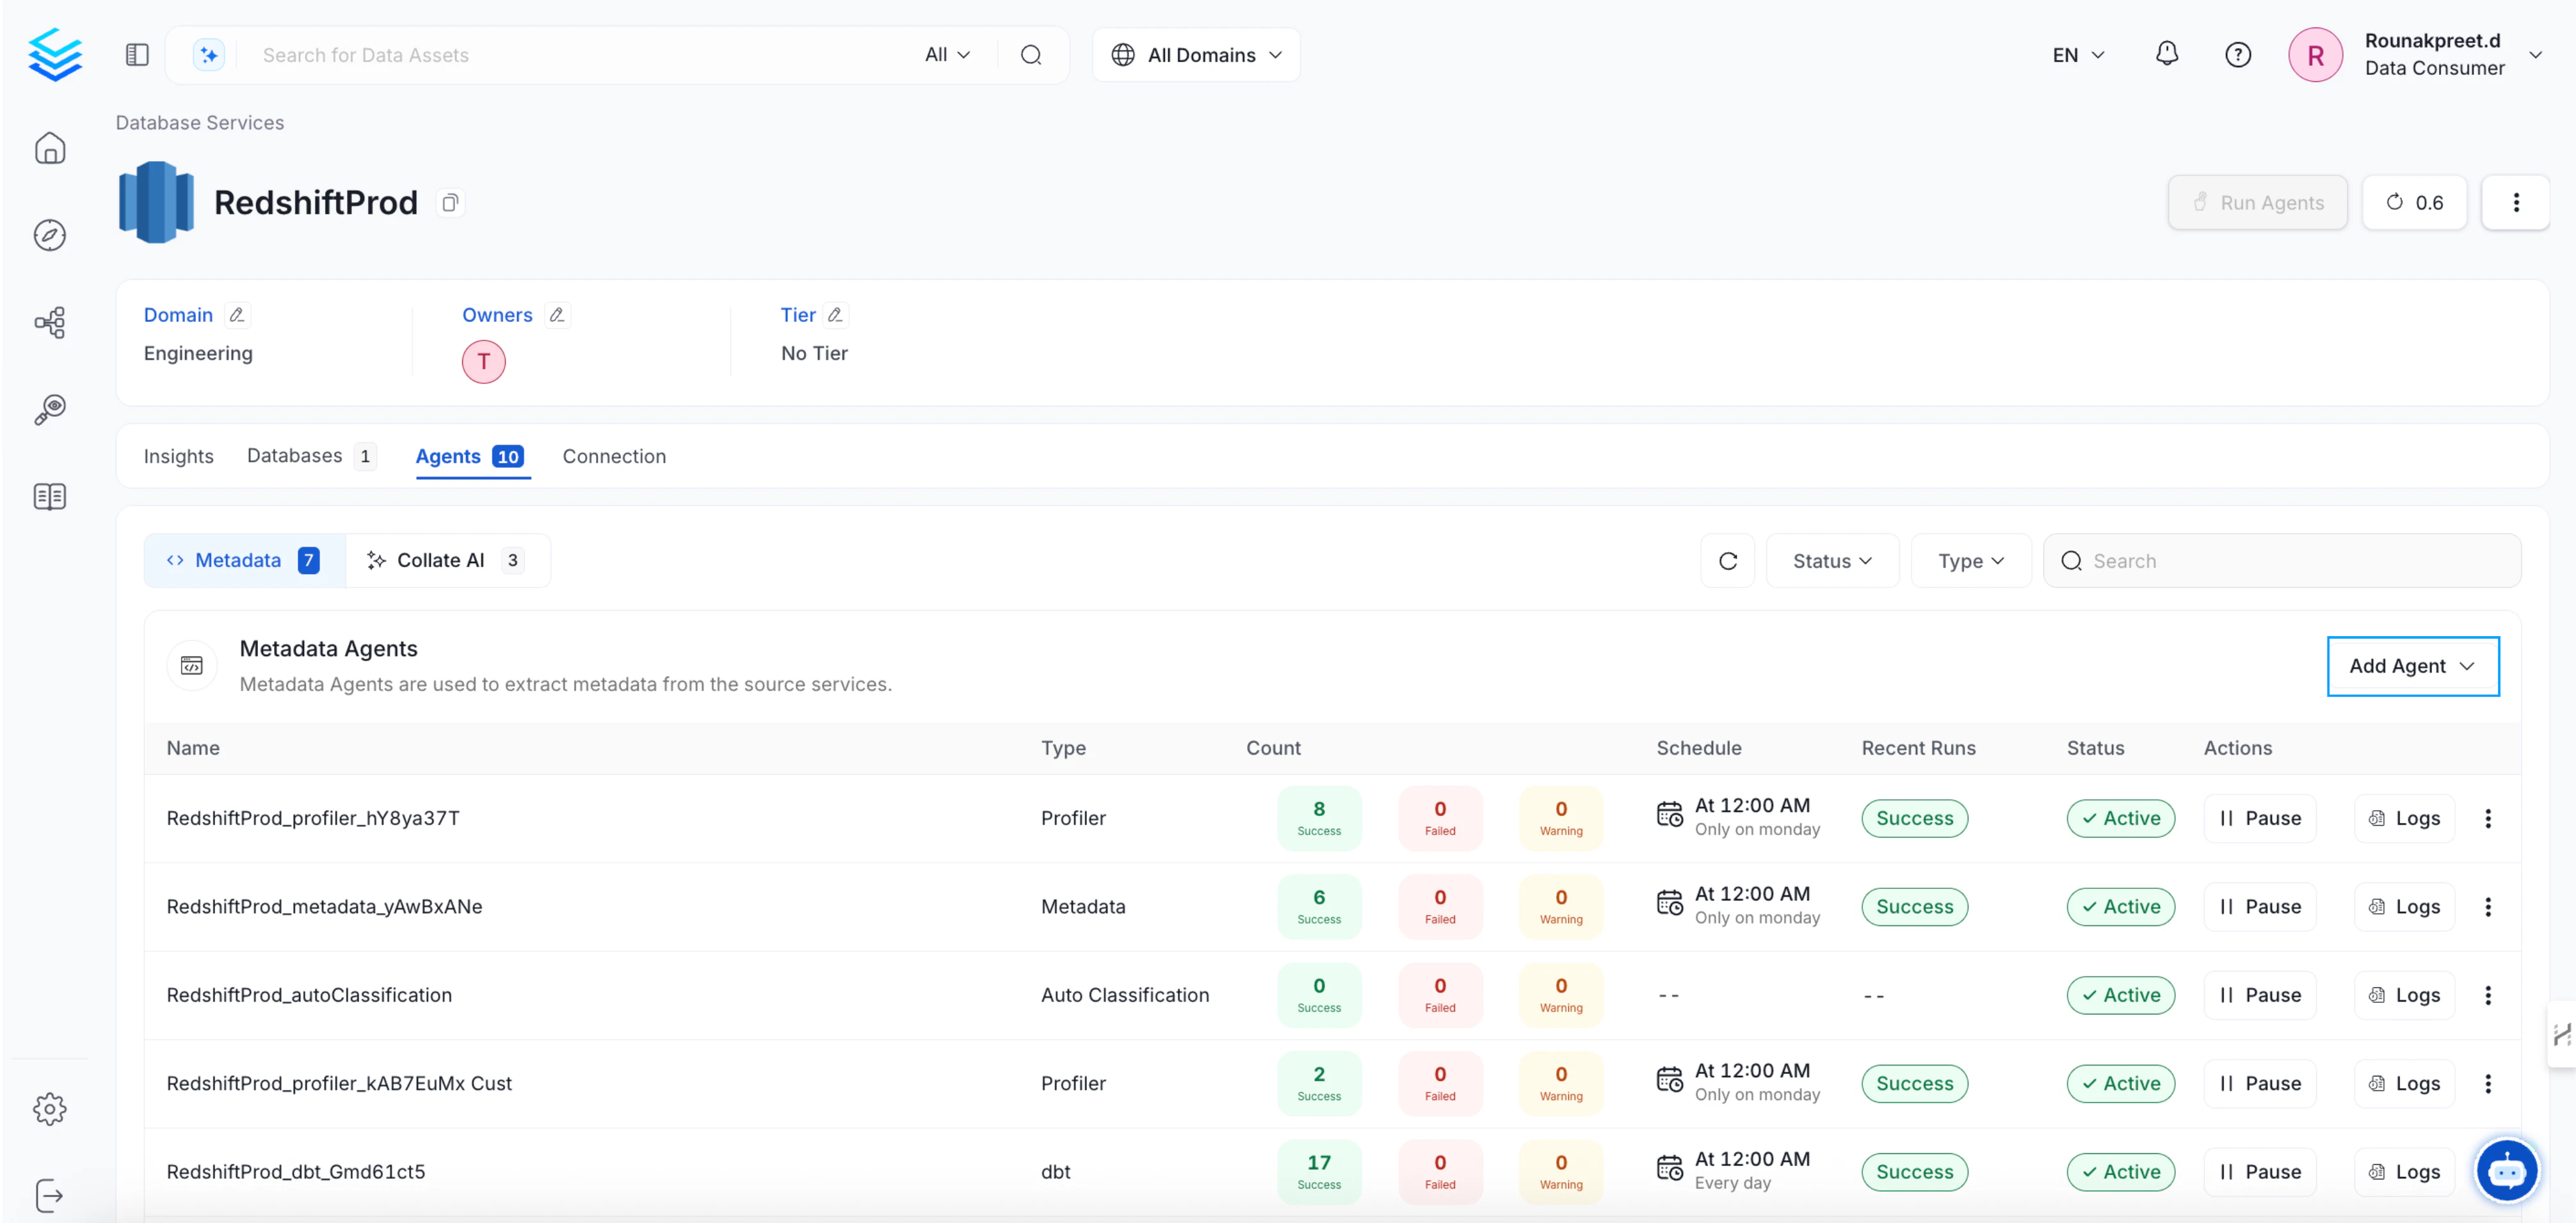Image resolution: width=2576 pixels, height=1223 pixels.
Task: Open the Status filter dropdown
Action: (x=1831, y=561)
